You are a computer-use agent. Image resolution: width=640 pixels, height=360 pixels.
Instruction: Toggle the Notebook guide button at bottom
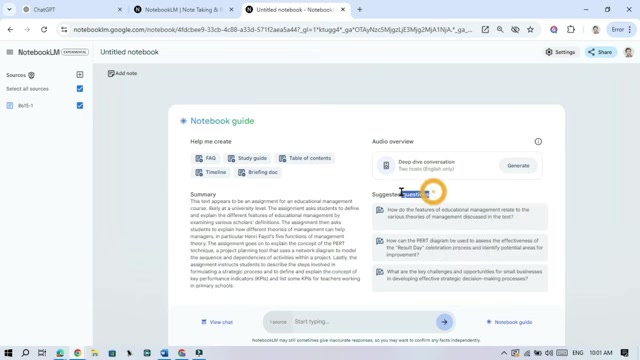509,322
